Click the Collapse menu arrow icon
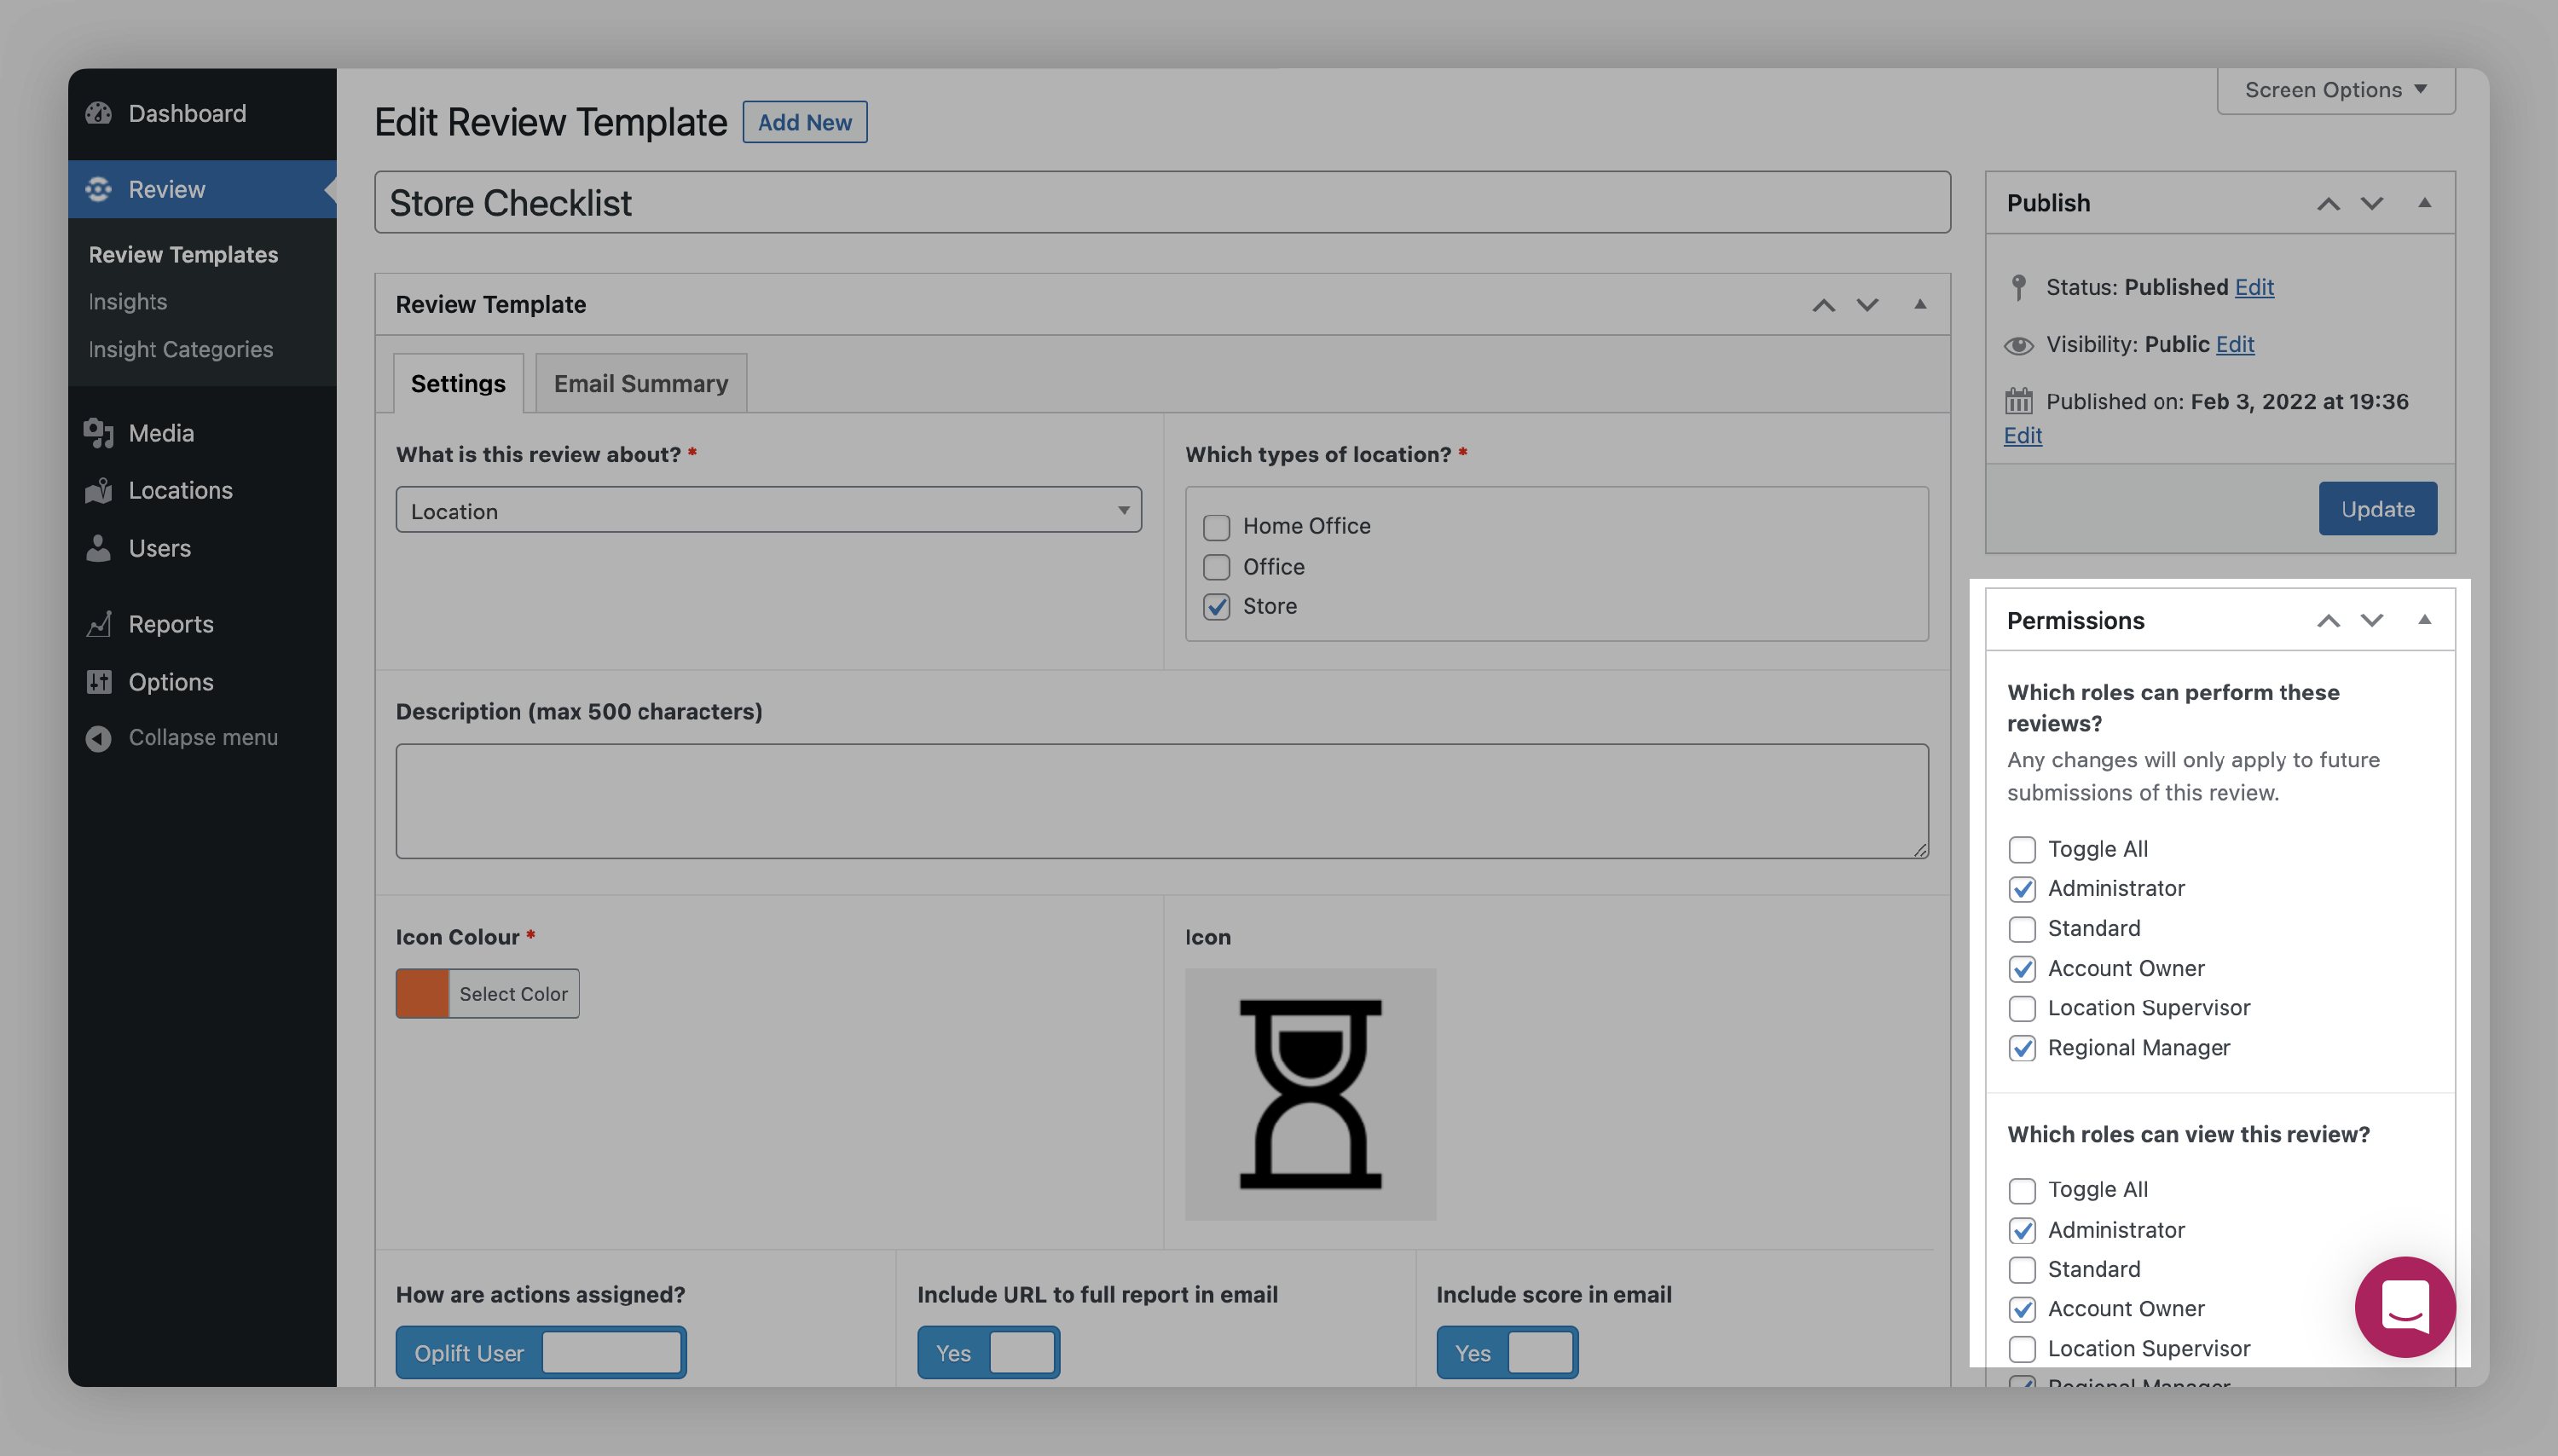 98,738
